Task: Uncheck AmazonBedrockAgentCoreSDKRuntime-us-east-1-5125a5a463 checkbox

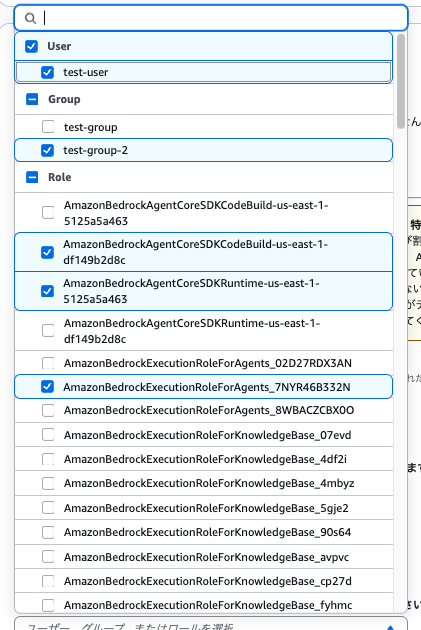Action: pyautogui.click(x=47, y=291)
